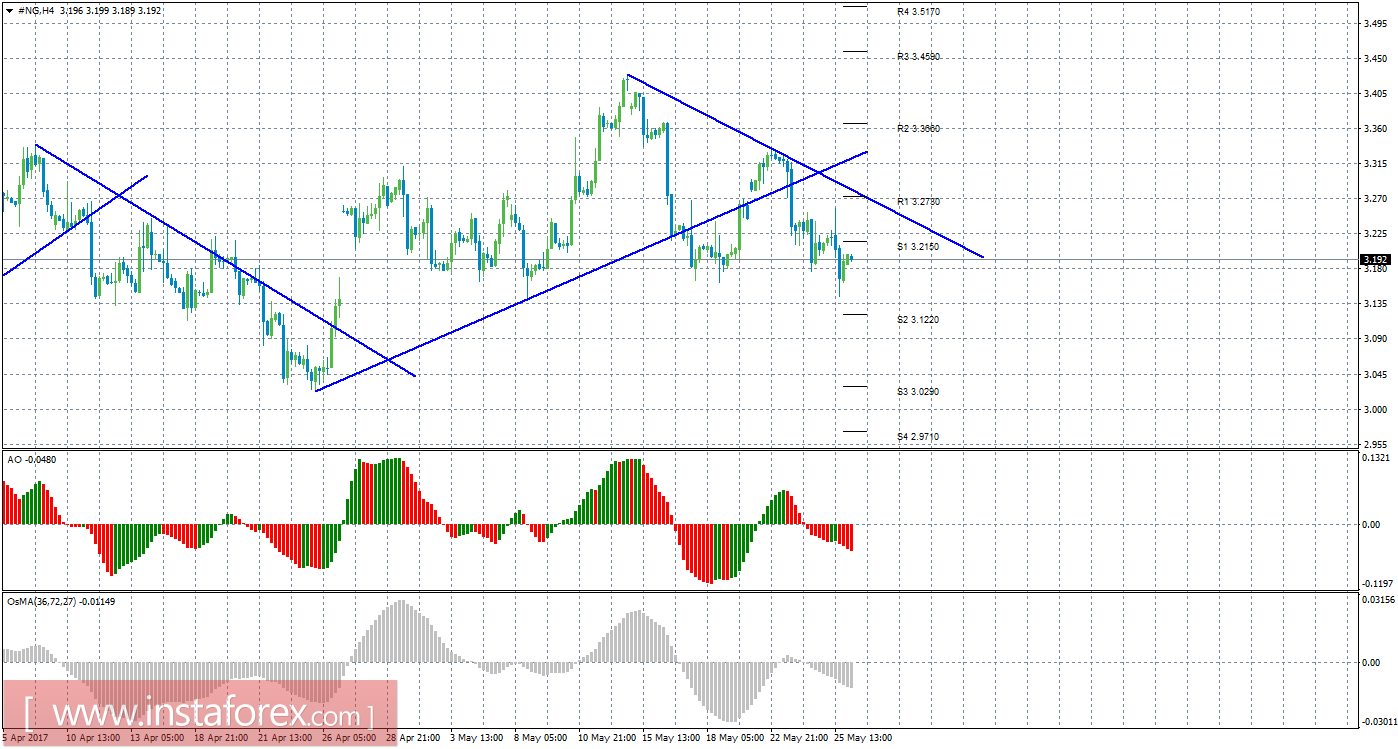Viewport: 1398px width, 749px height.
Task: Click 3.405 on the price axis
Action: tap(1374, 94)
